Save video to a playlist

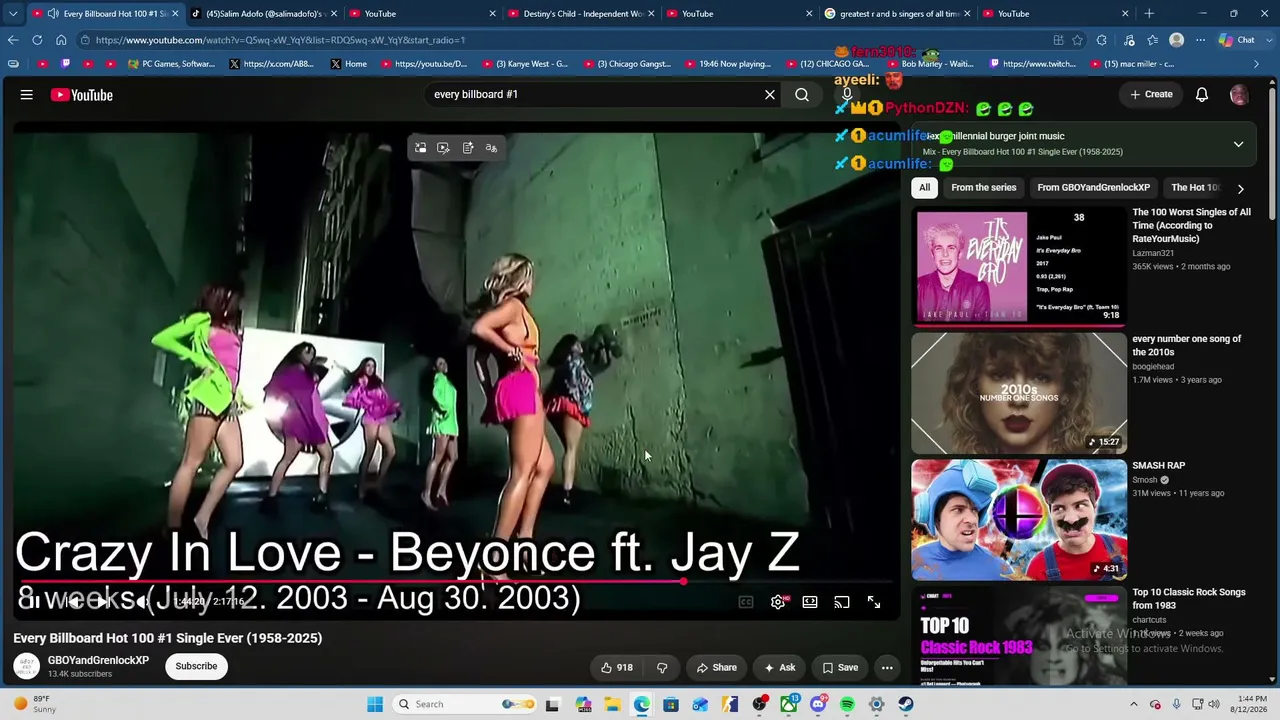tap(840, 668)
